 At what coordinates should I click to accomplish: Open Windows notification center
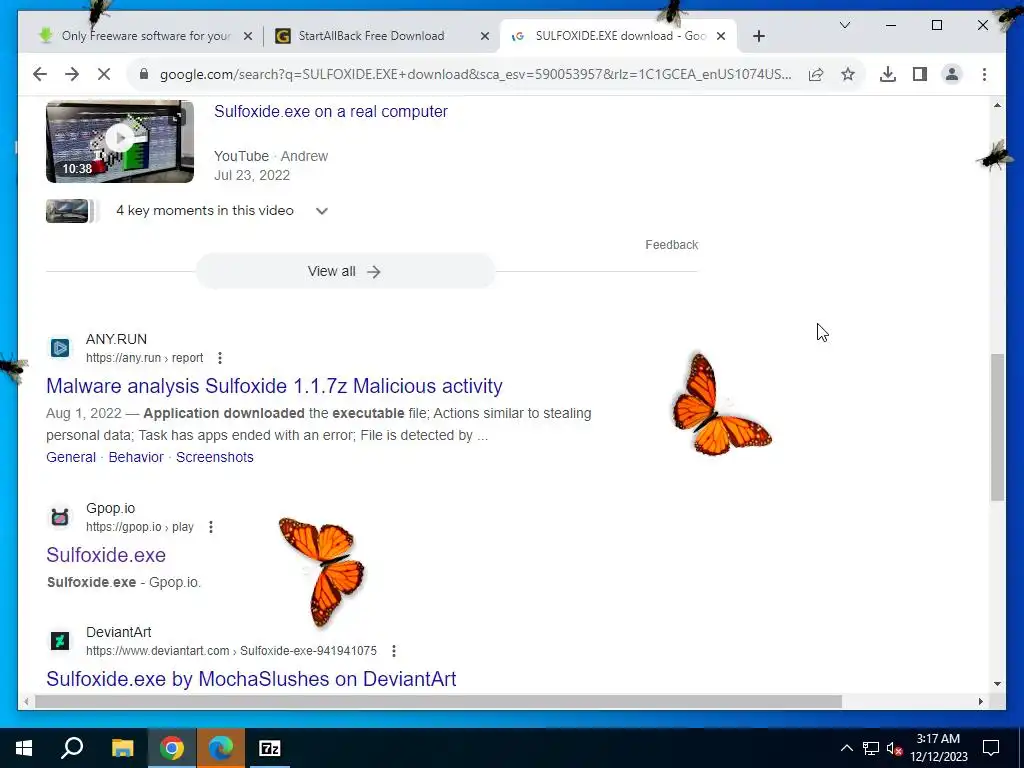tap(991, 748)
